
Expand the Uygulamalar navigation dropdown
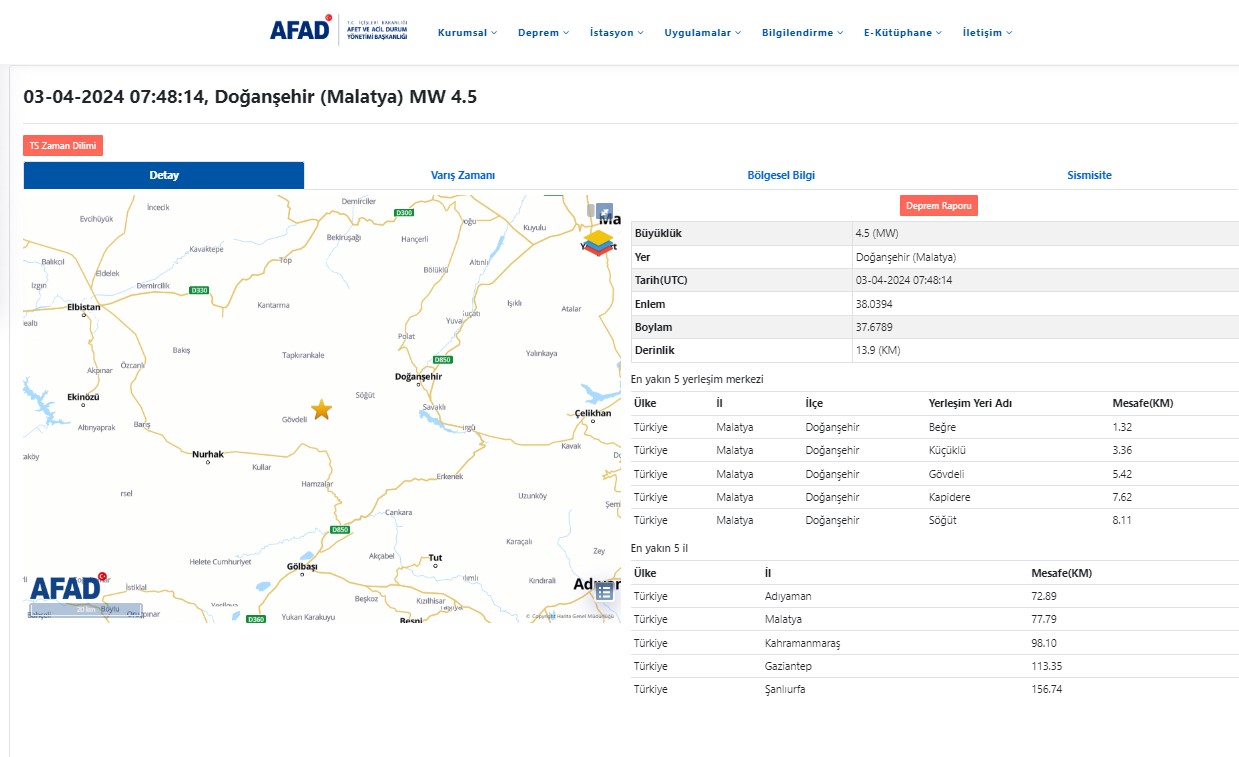[702, 33]
